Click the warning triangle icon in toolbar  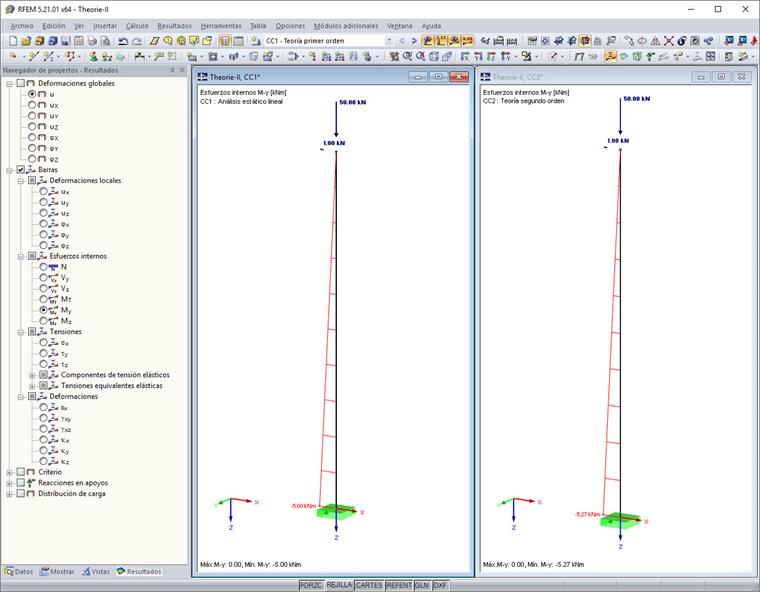tap(655, 41)
